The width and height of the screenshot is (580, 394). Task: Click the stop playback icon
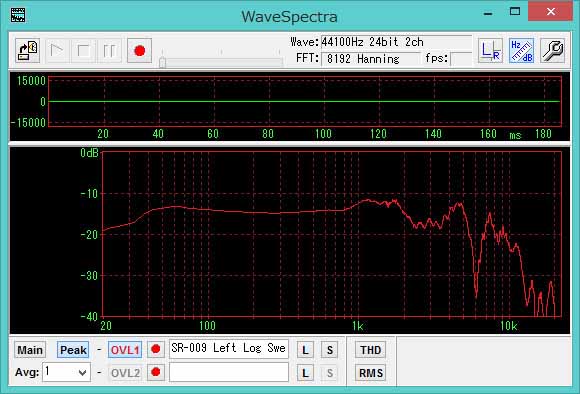(x=84, y=51)
